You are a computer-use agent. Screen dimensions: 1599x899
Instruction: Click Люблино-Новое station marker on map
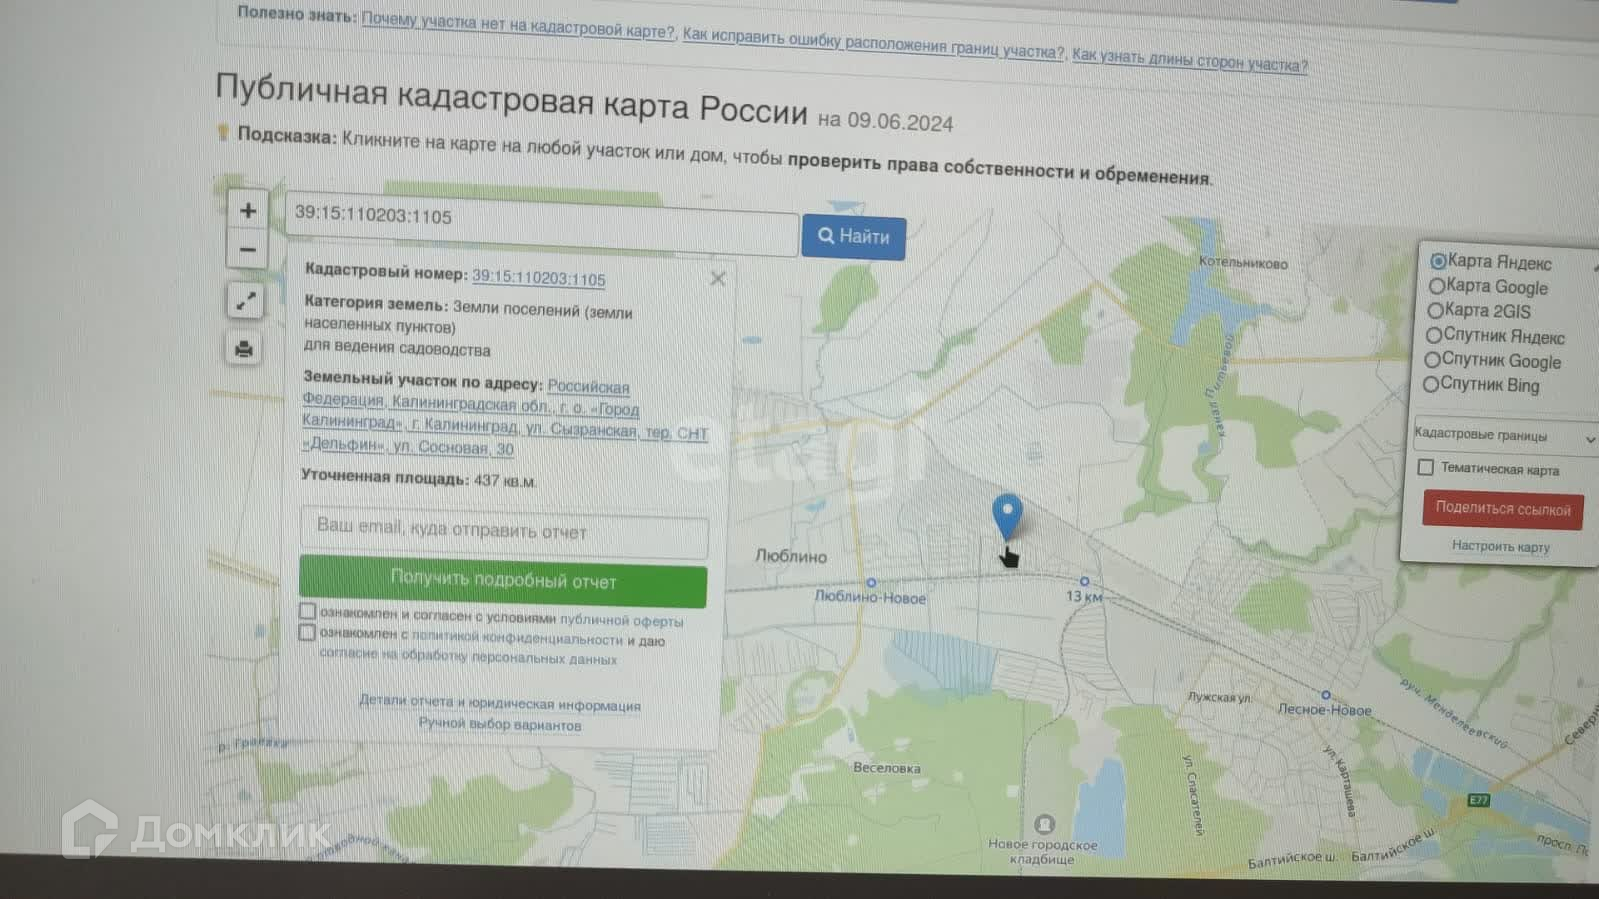[871, 582]
